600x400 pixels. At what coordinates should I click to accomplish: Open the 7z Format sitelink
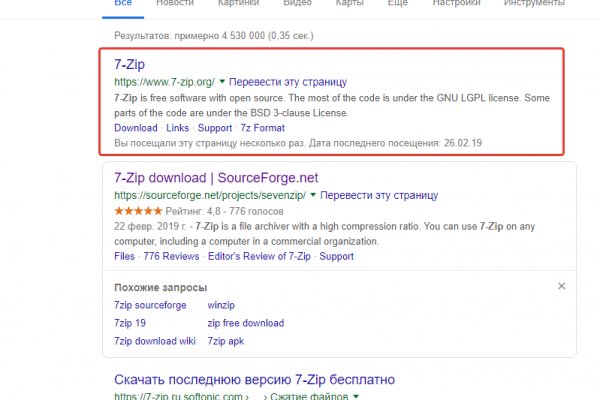click(262, 128)
